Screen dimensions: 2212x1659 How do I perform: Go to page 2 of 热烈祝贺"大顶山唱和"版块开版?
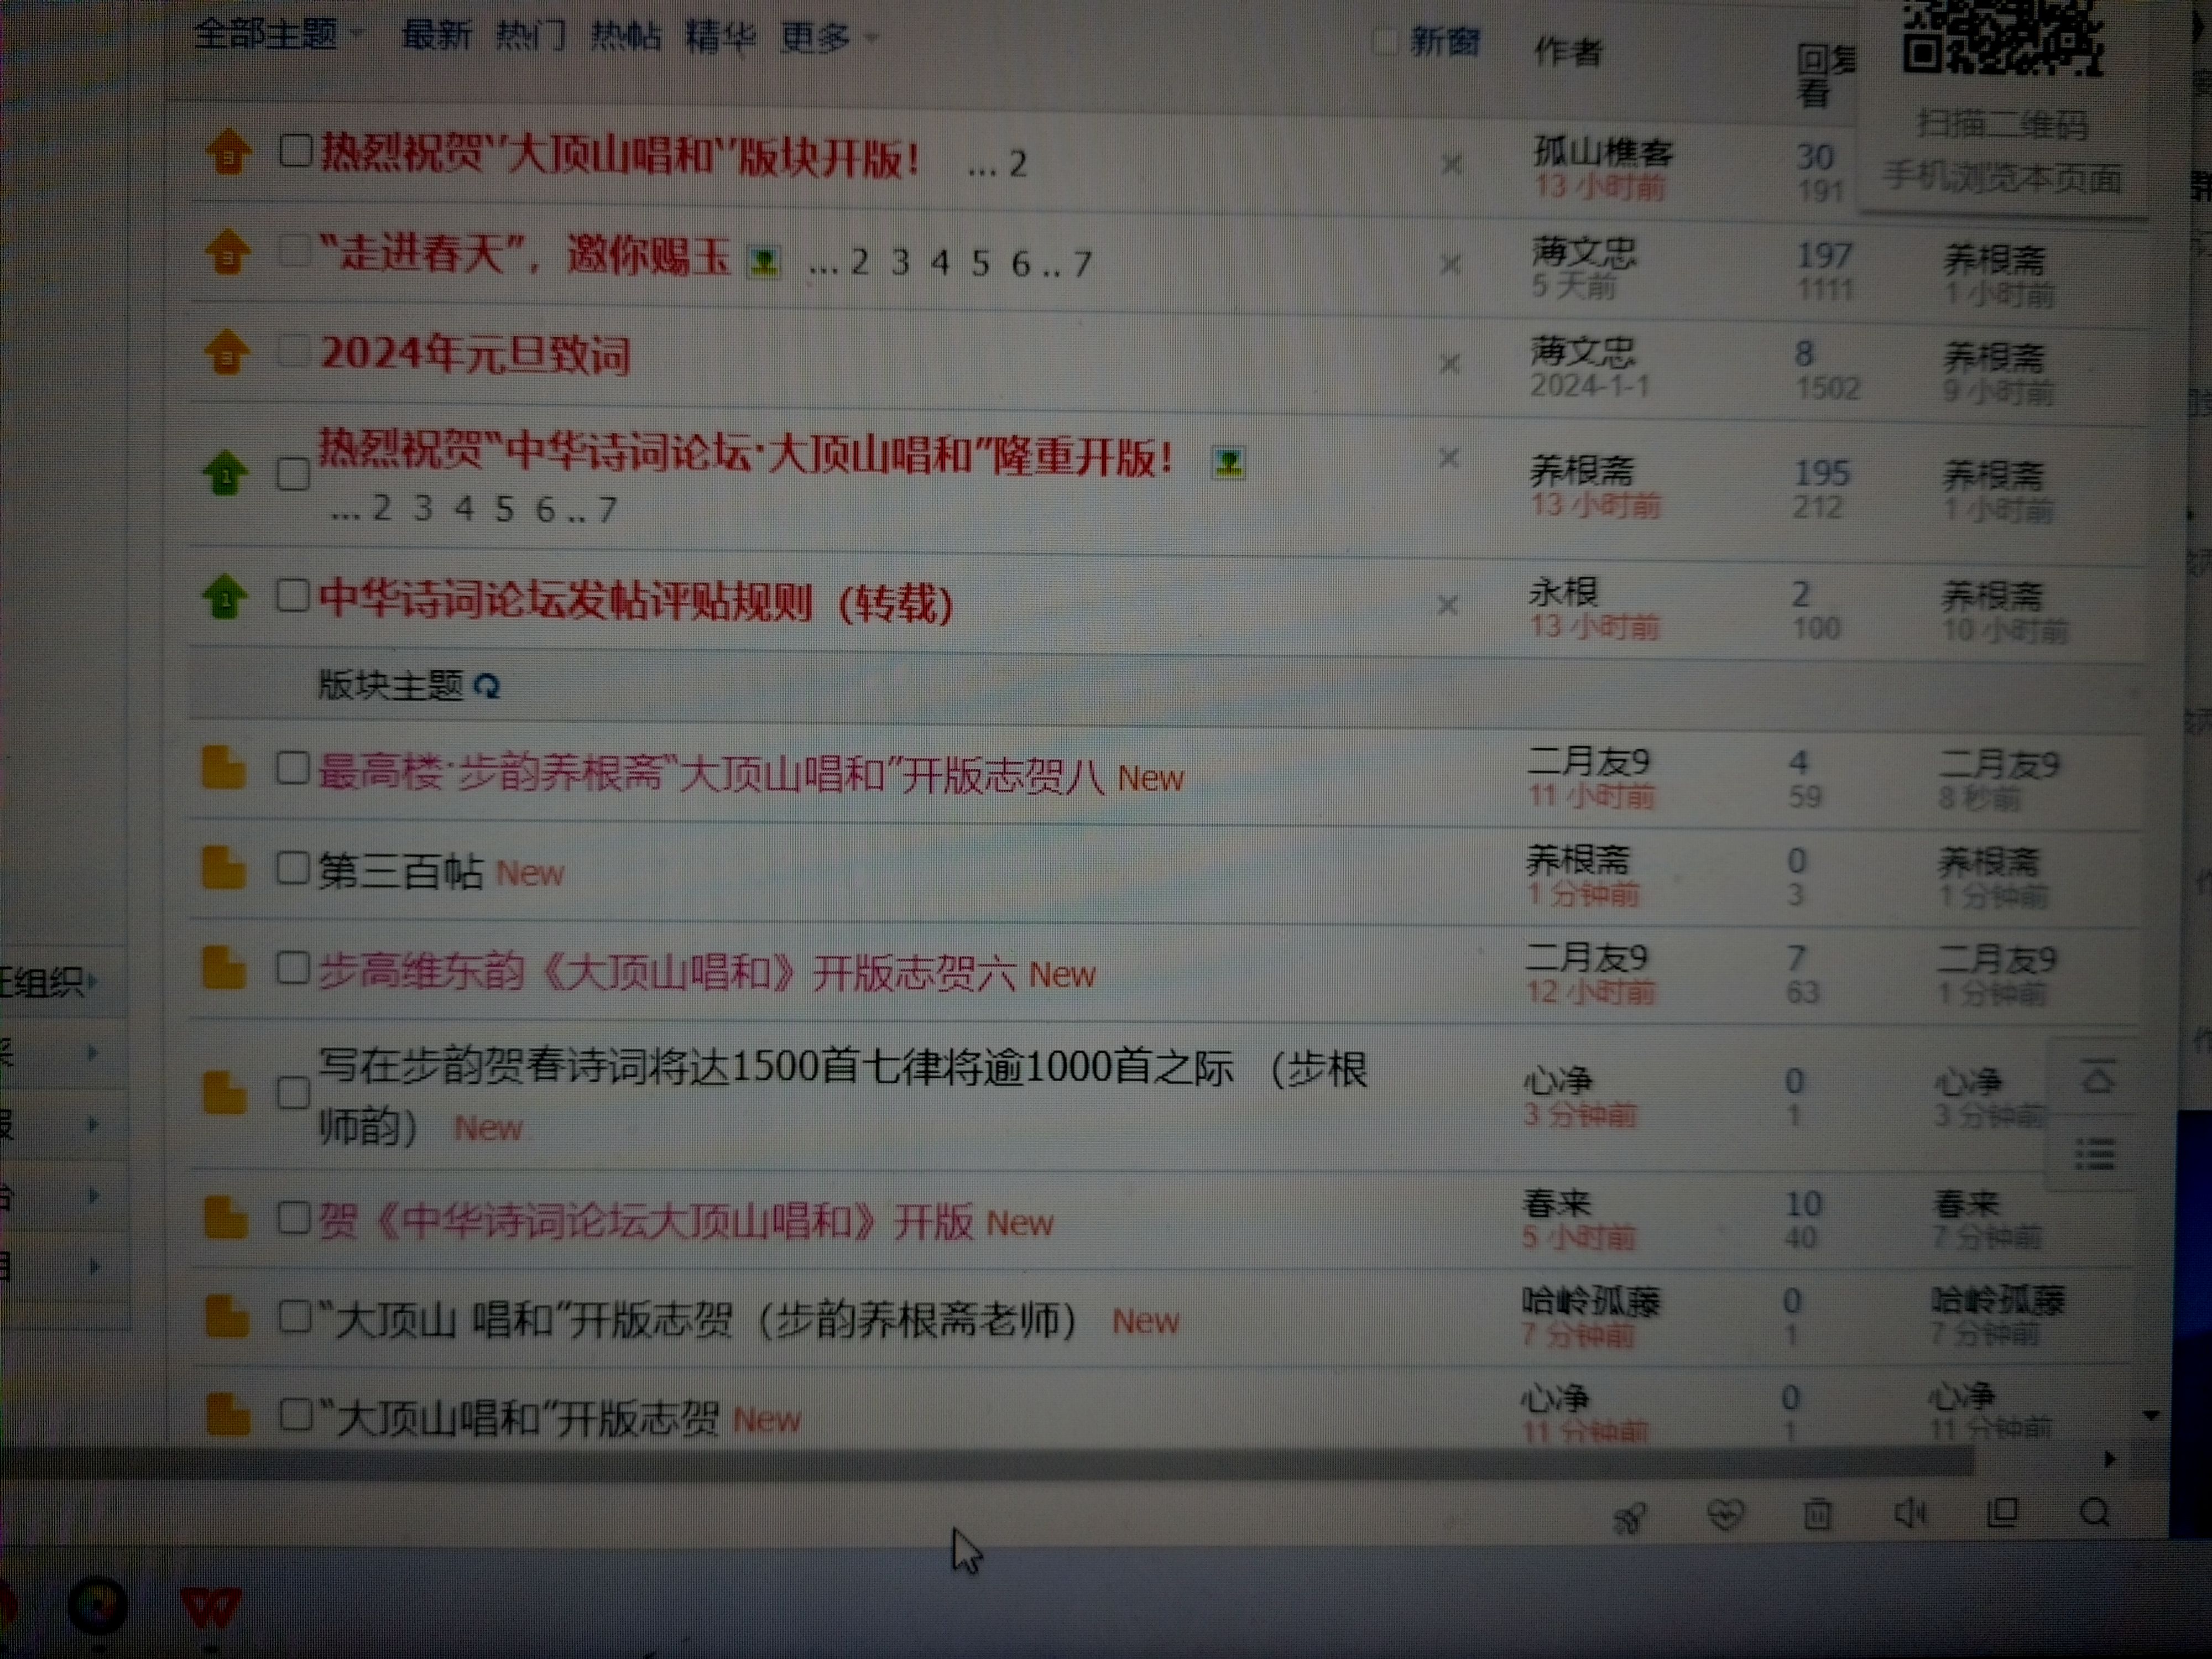point(1017,164)
